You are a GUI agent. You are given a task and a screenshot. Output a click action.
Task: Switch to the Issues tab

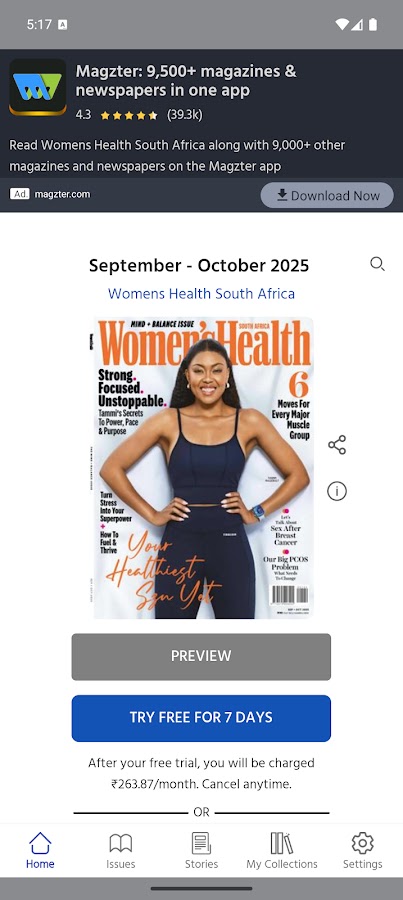click(x=121, y=851)
